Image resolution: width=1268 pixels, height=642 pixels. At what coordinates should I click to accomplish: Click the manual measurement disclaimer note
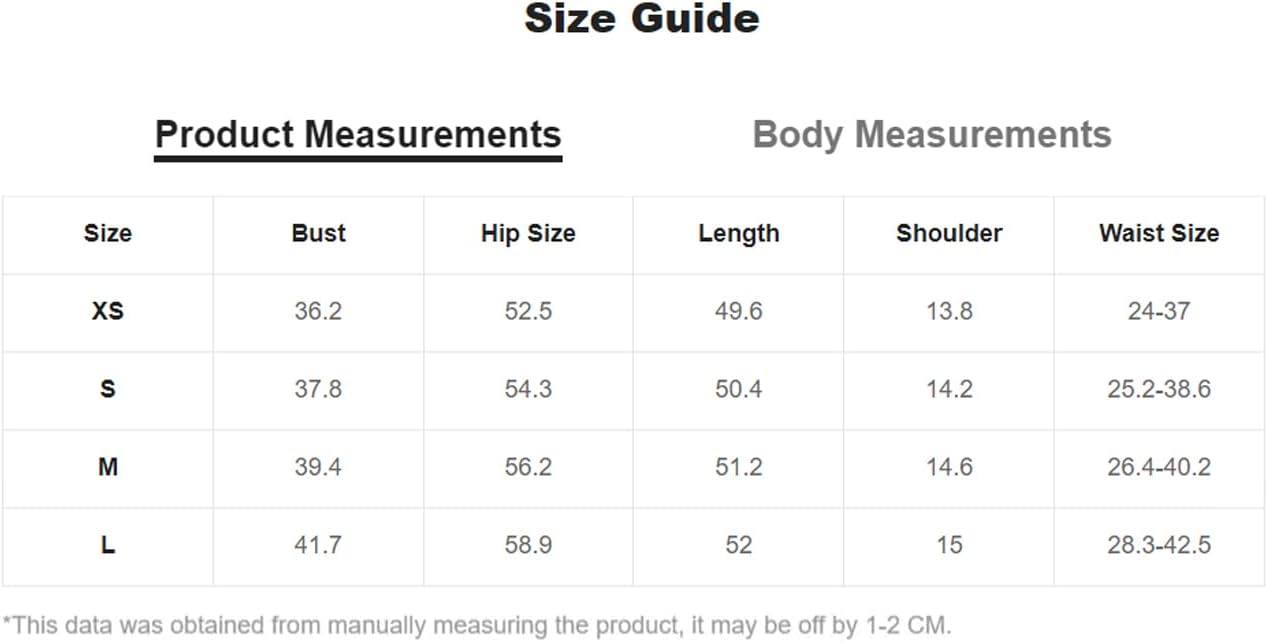point(476,626)
